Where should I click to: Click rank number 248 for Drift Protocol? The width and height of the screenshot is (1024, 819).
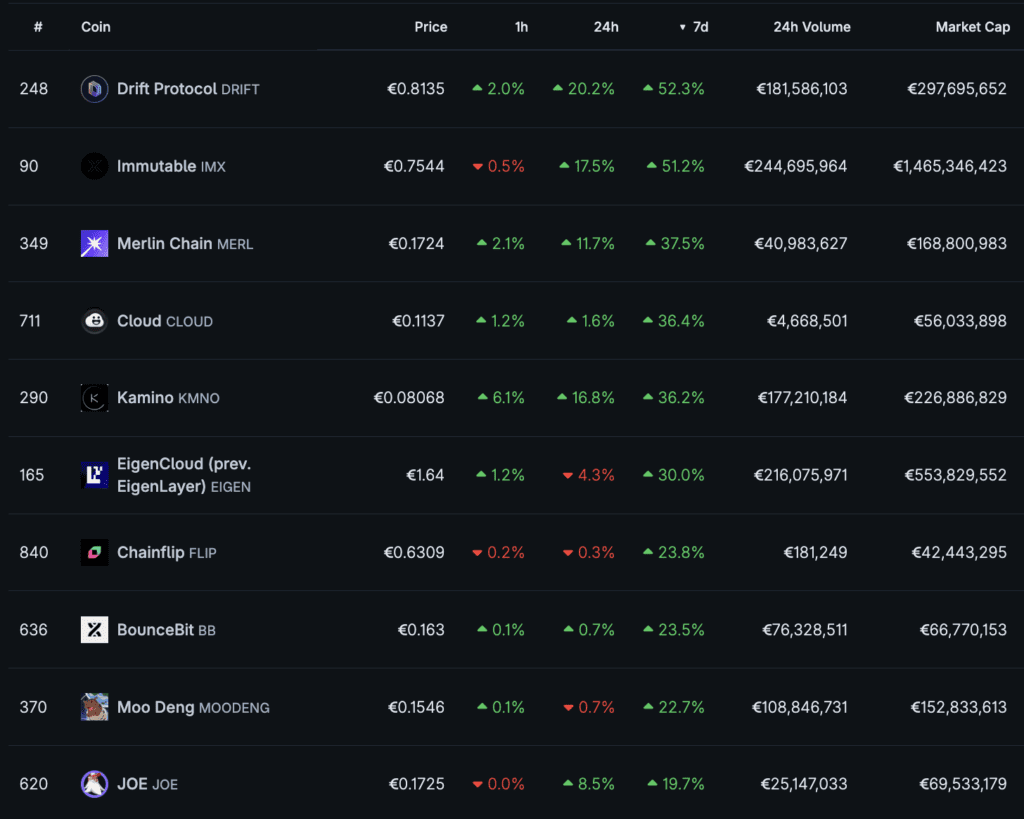(33, 89)
